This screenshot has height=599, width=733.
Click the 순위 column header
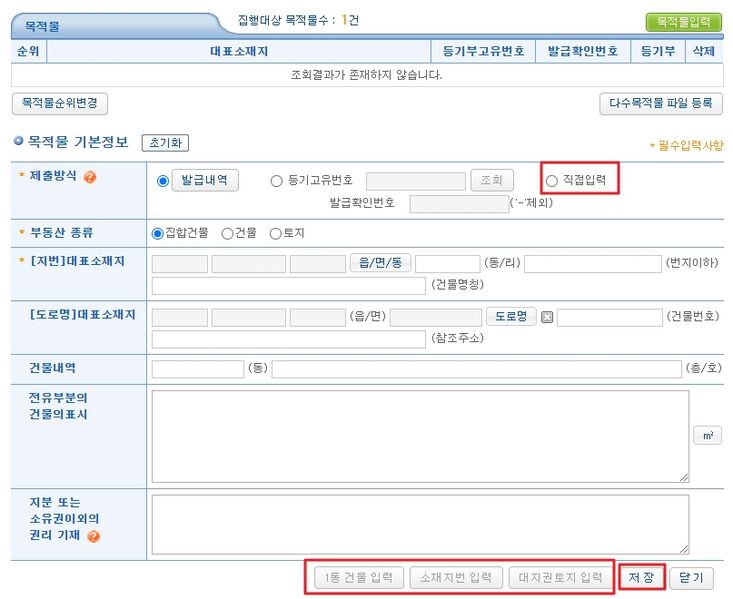point(28,51)
